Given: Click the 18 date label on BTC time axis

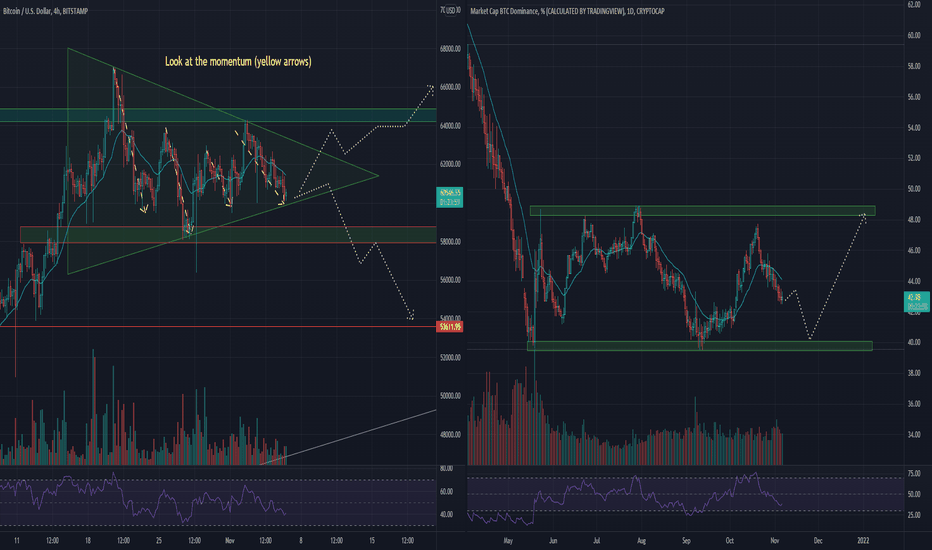Looking at the screenshot, I should (x=88, y=540).
